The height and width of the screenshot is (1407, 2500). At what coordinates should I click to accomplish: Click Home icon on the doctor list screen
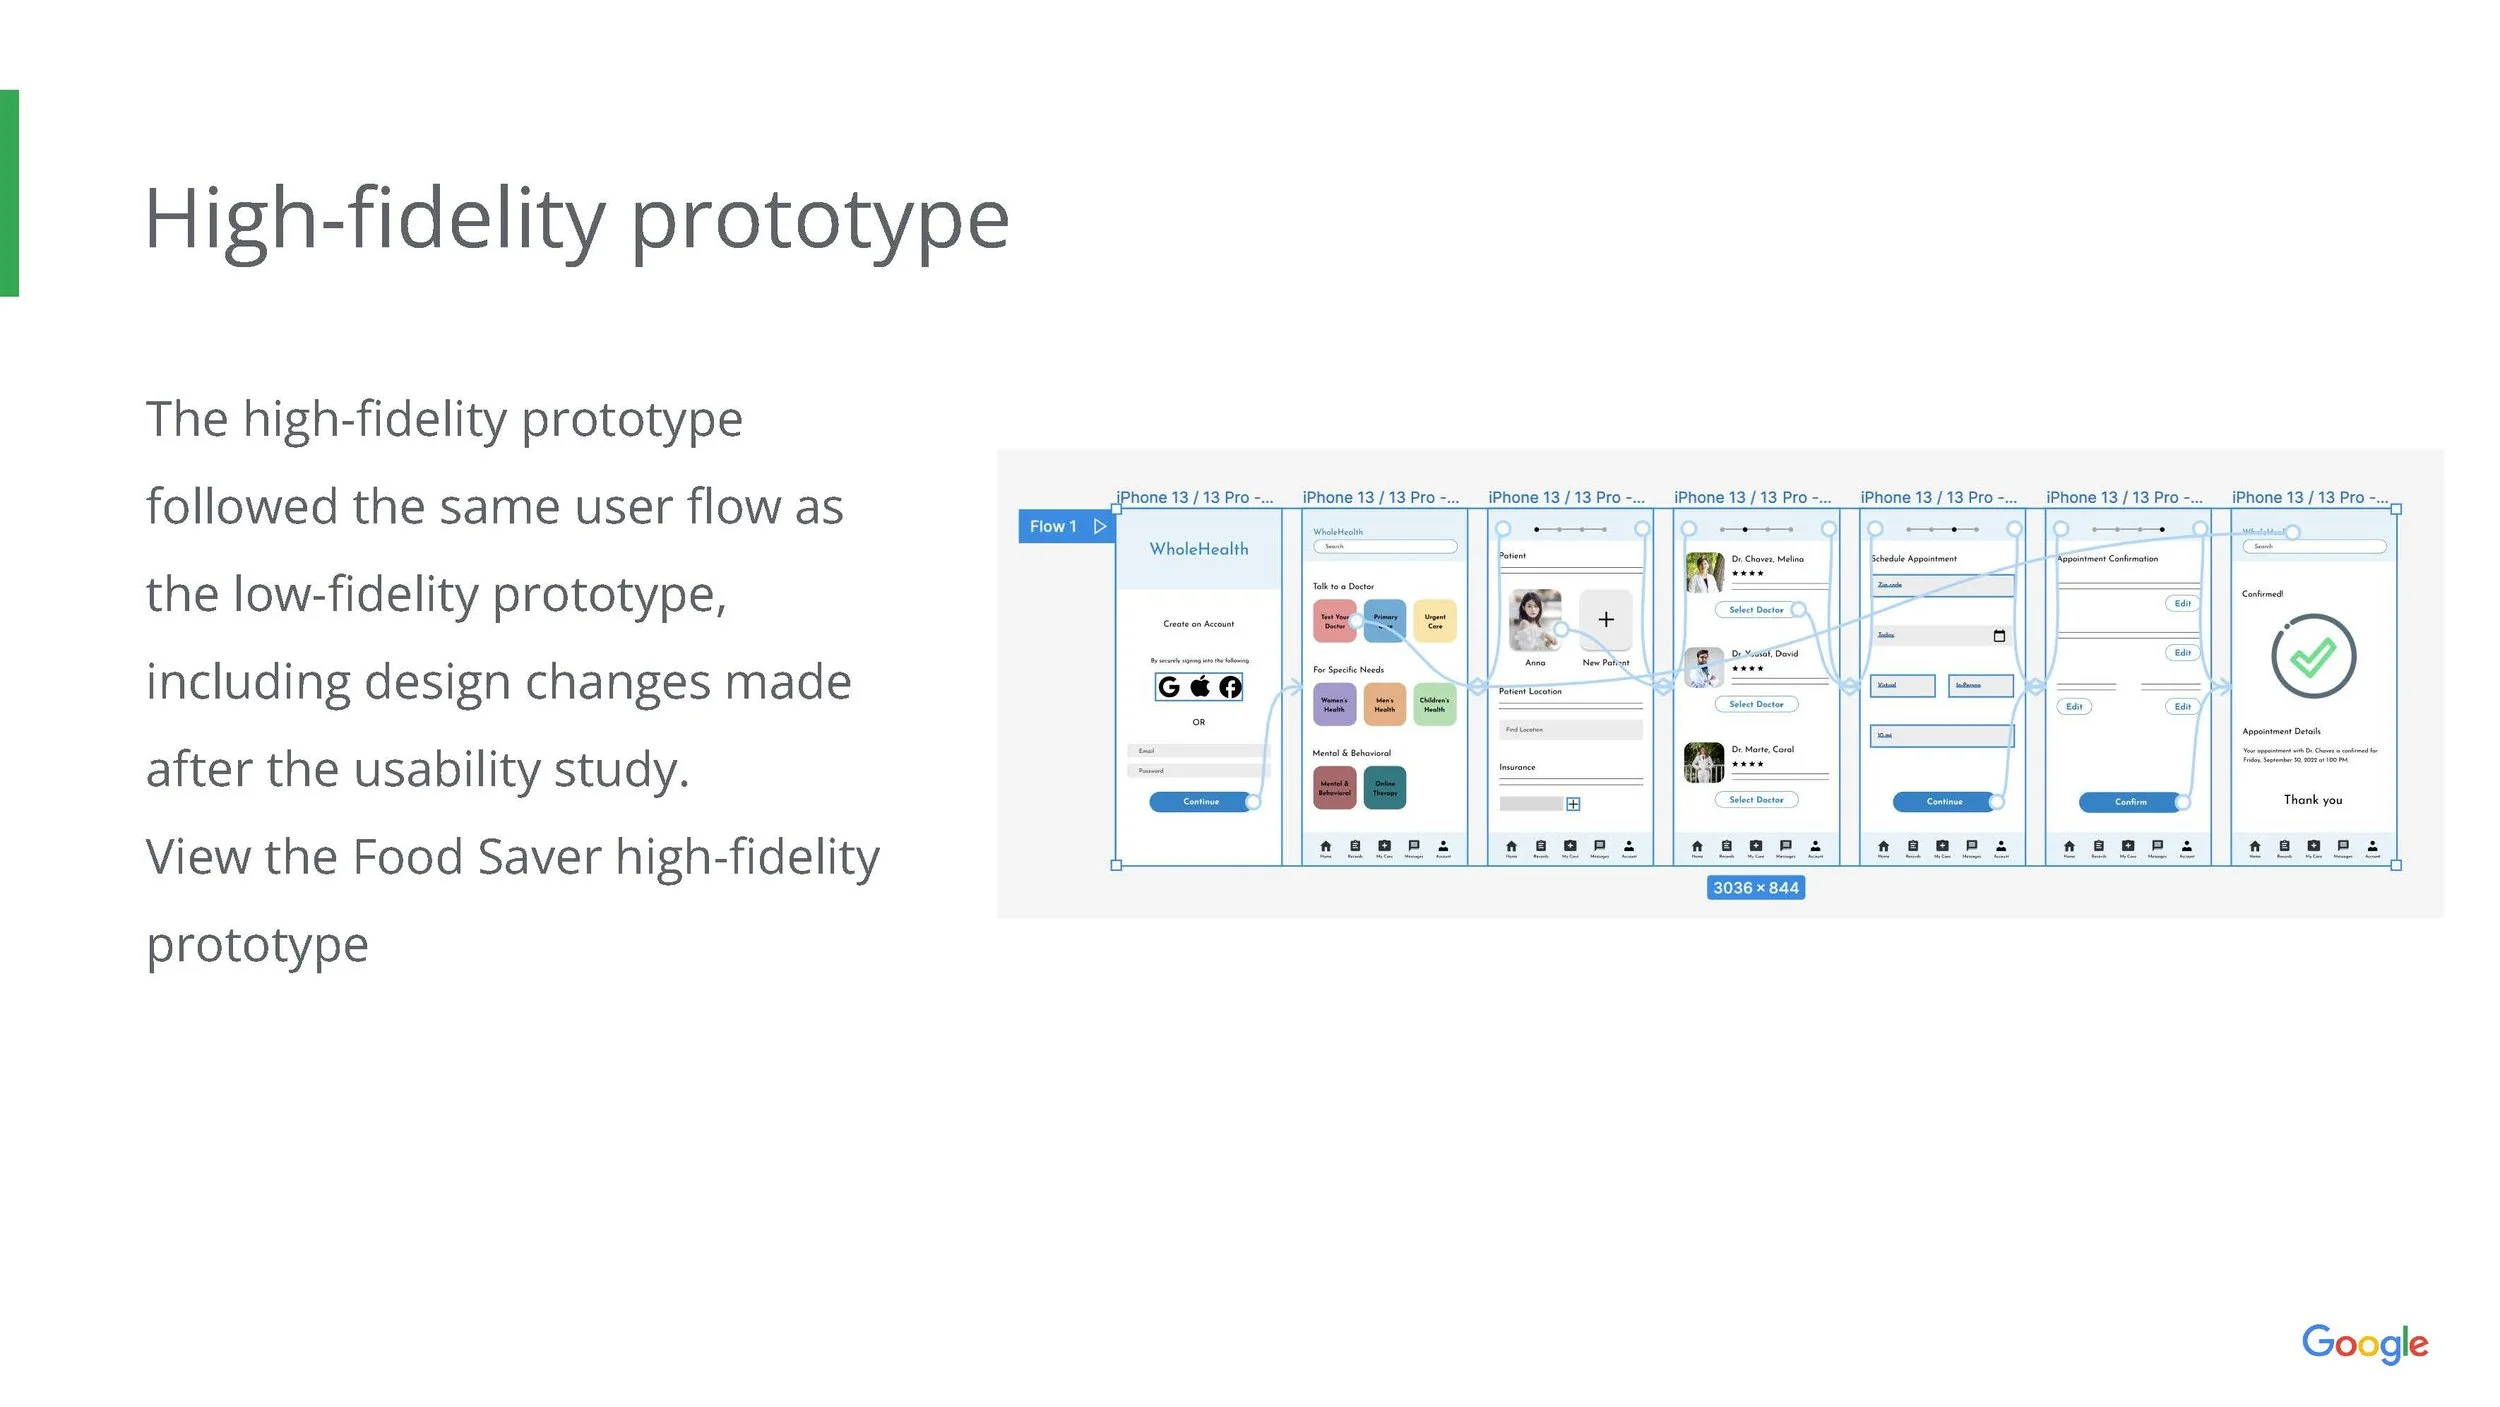(1697, 847)
